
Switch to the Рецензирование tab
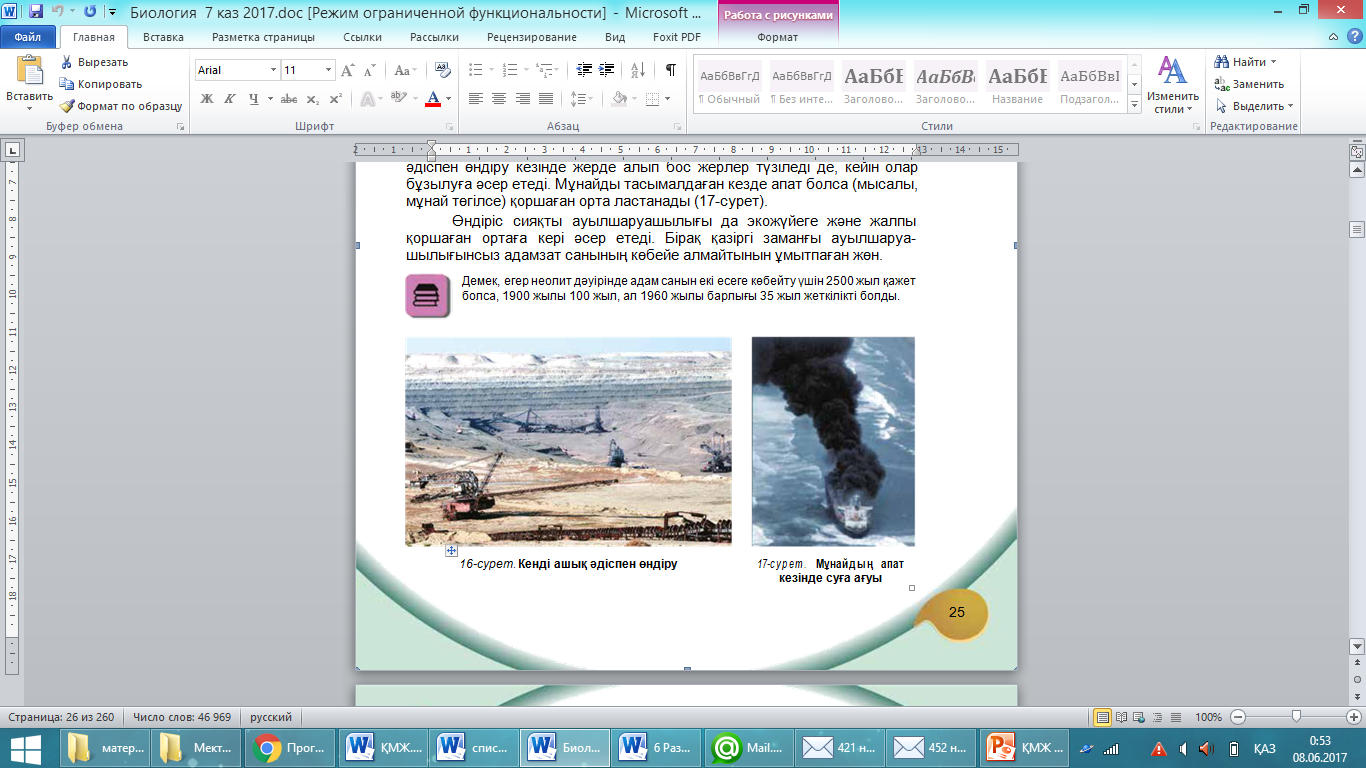531,37
